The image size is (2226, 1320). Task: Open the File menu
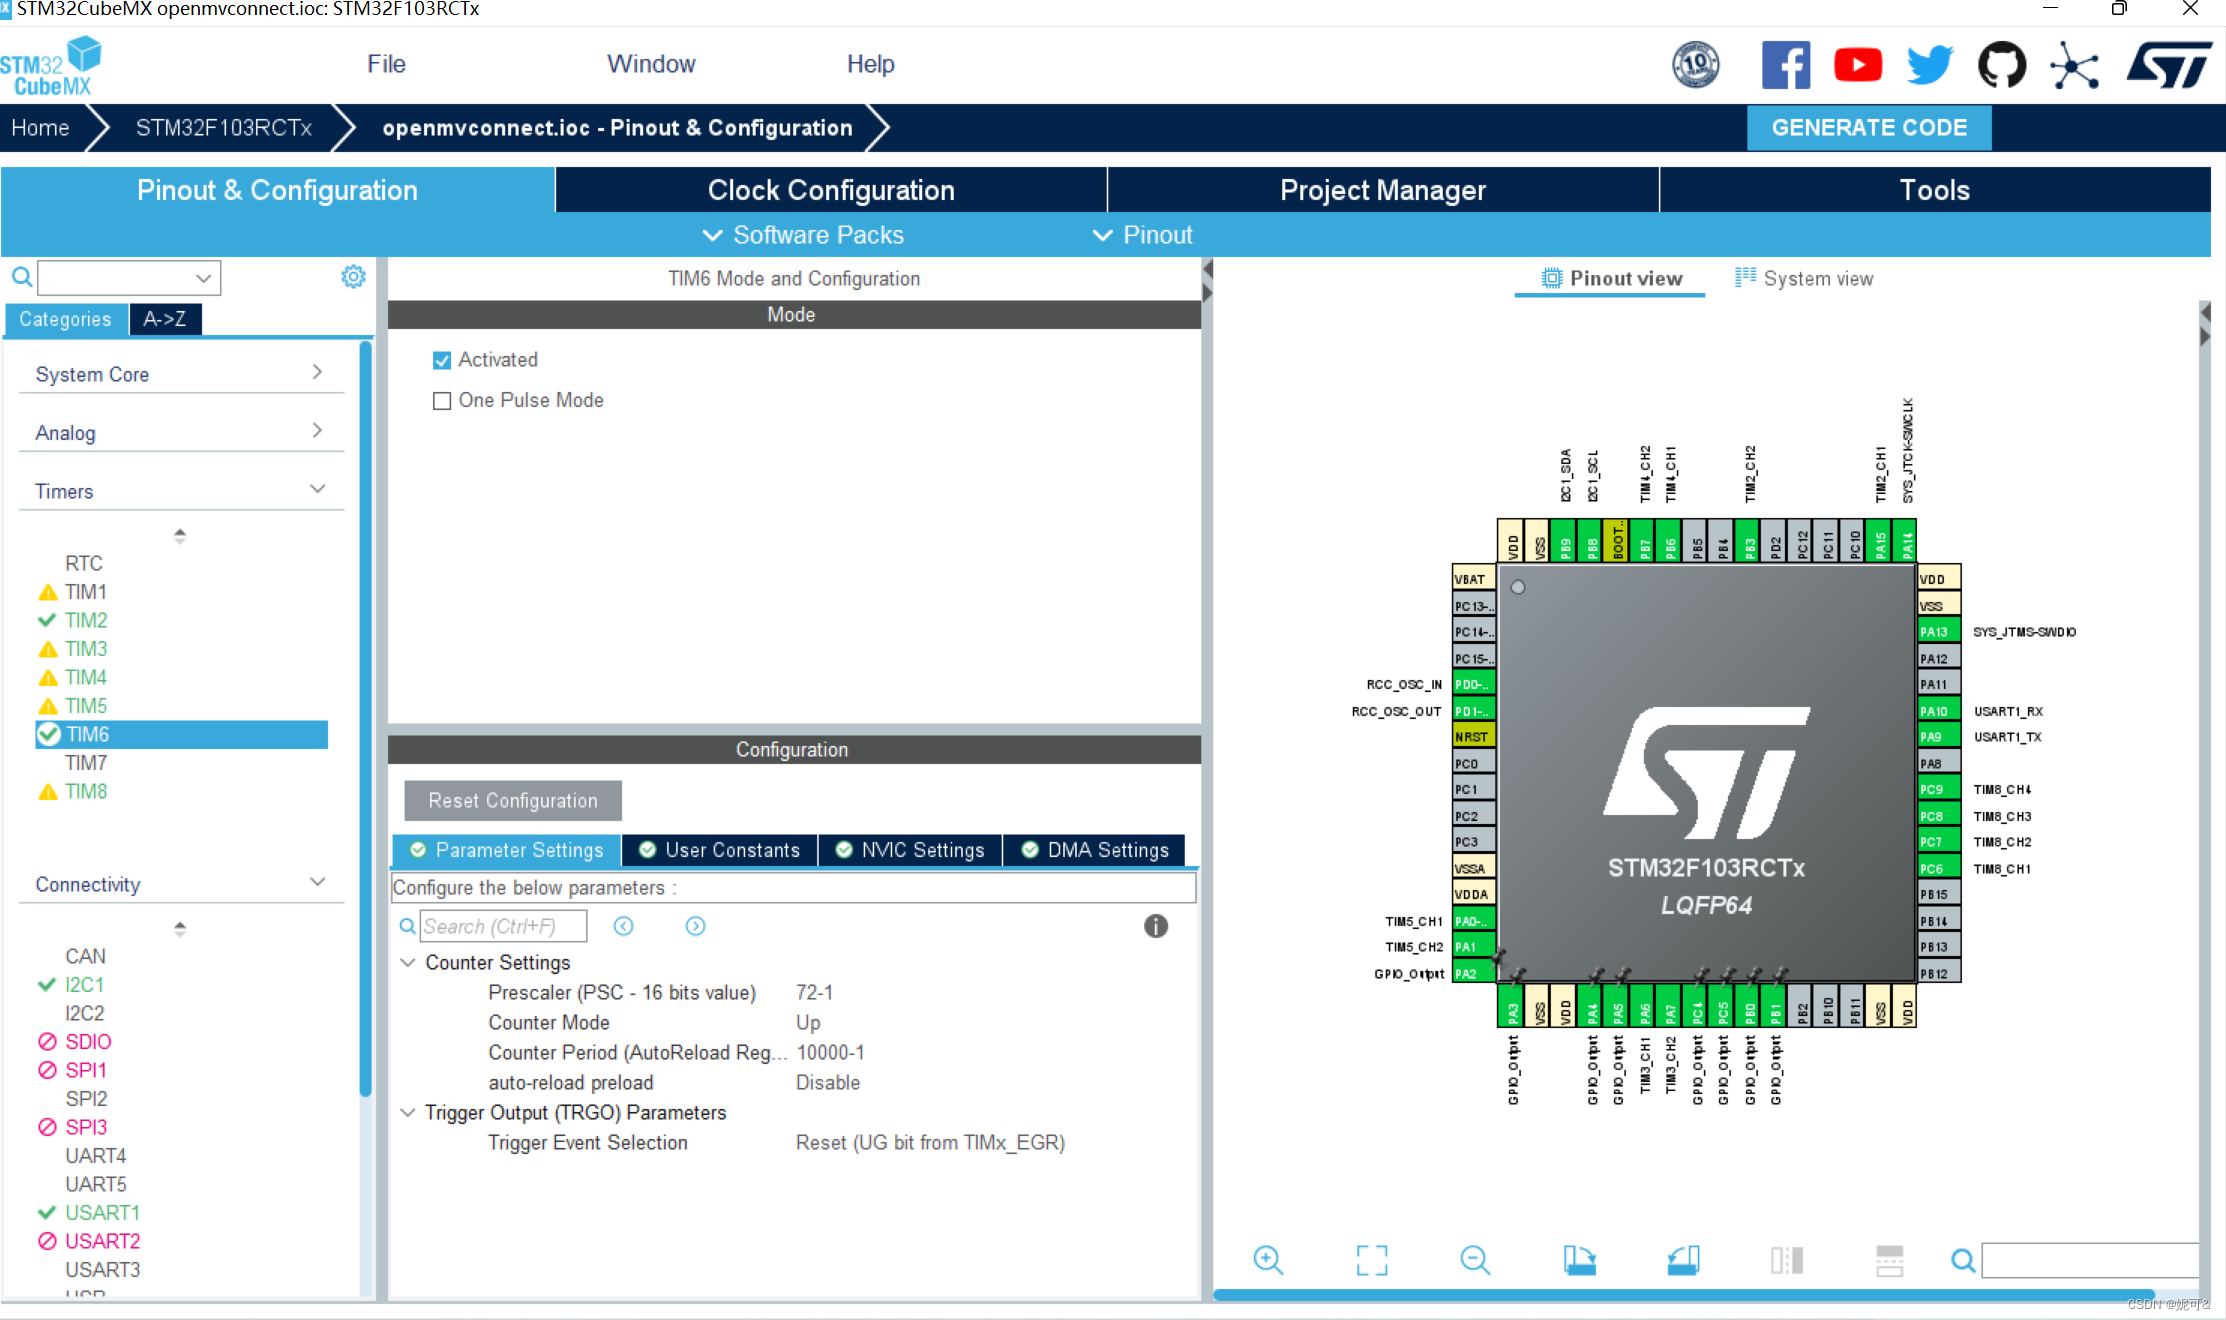(386, 64)
